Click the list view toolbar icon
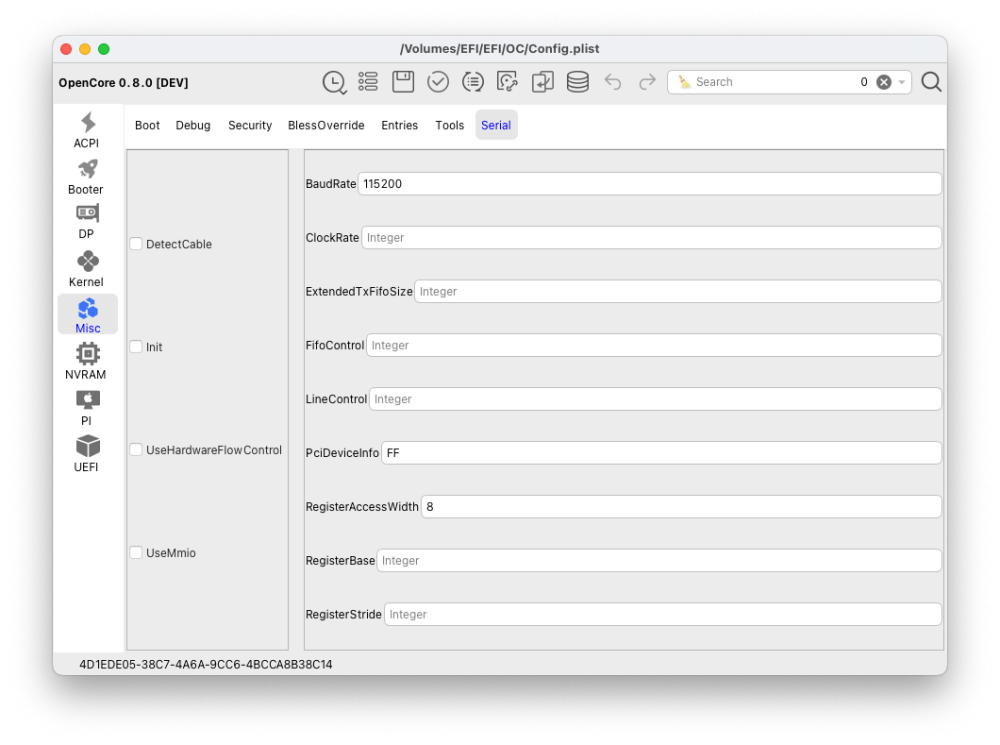 click(368, 82)
